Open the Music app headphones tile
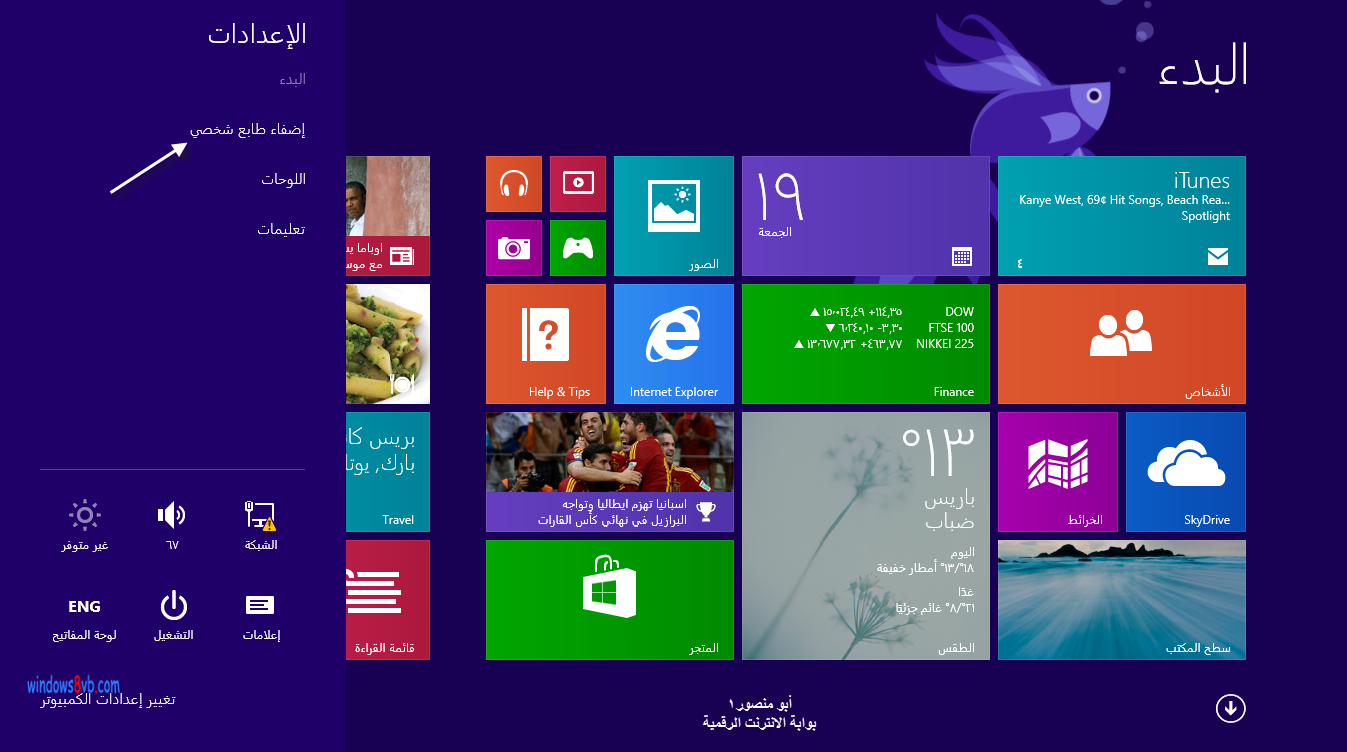The image size is (1347, 752). pyautogui.click(x=513, y=184)
